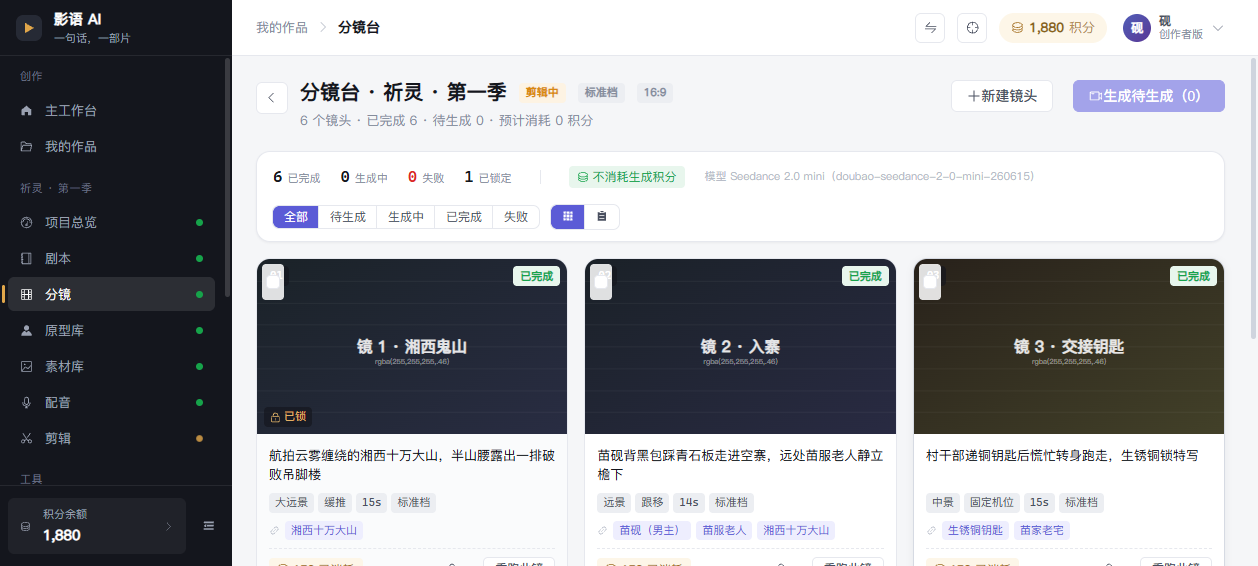Click link icon beside 生锈铜钥匙 tag
This screenshot has height=566, width=1258.
[x=932, y=531]
